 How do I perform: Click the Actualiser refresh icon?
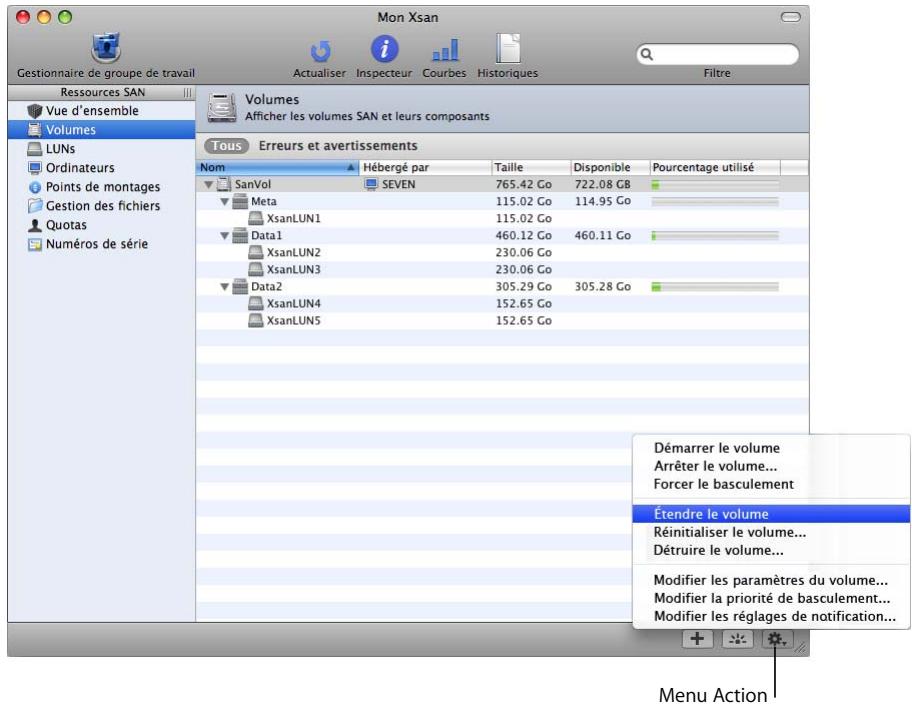tap(320, 51)
